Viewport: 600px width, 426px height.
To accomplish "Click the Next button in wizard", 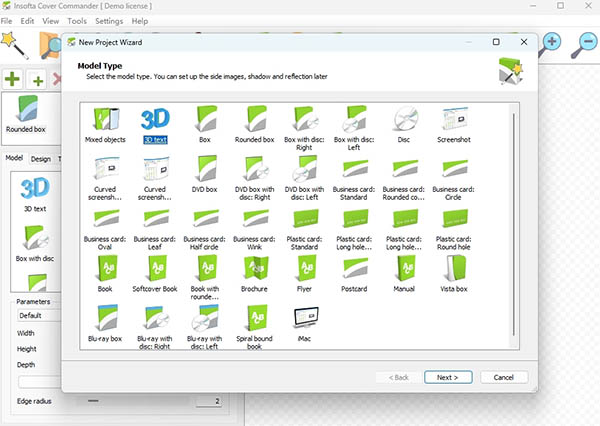I will pyautogui.click(x=448, y=377).
